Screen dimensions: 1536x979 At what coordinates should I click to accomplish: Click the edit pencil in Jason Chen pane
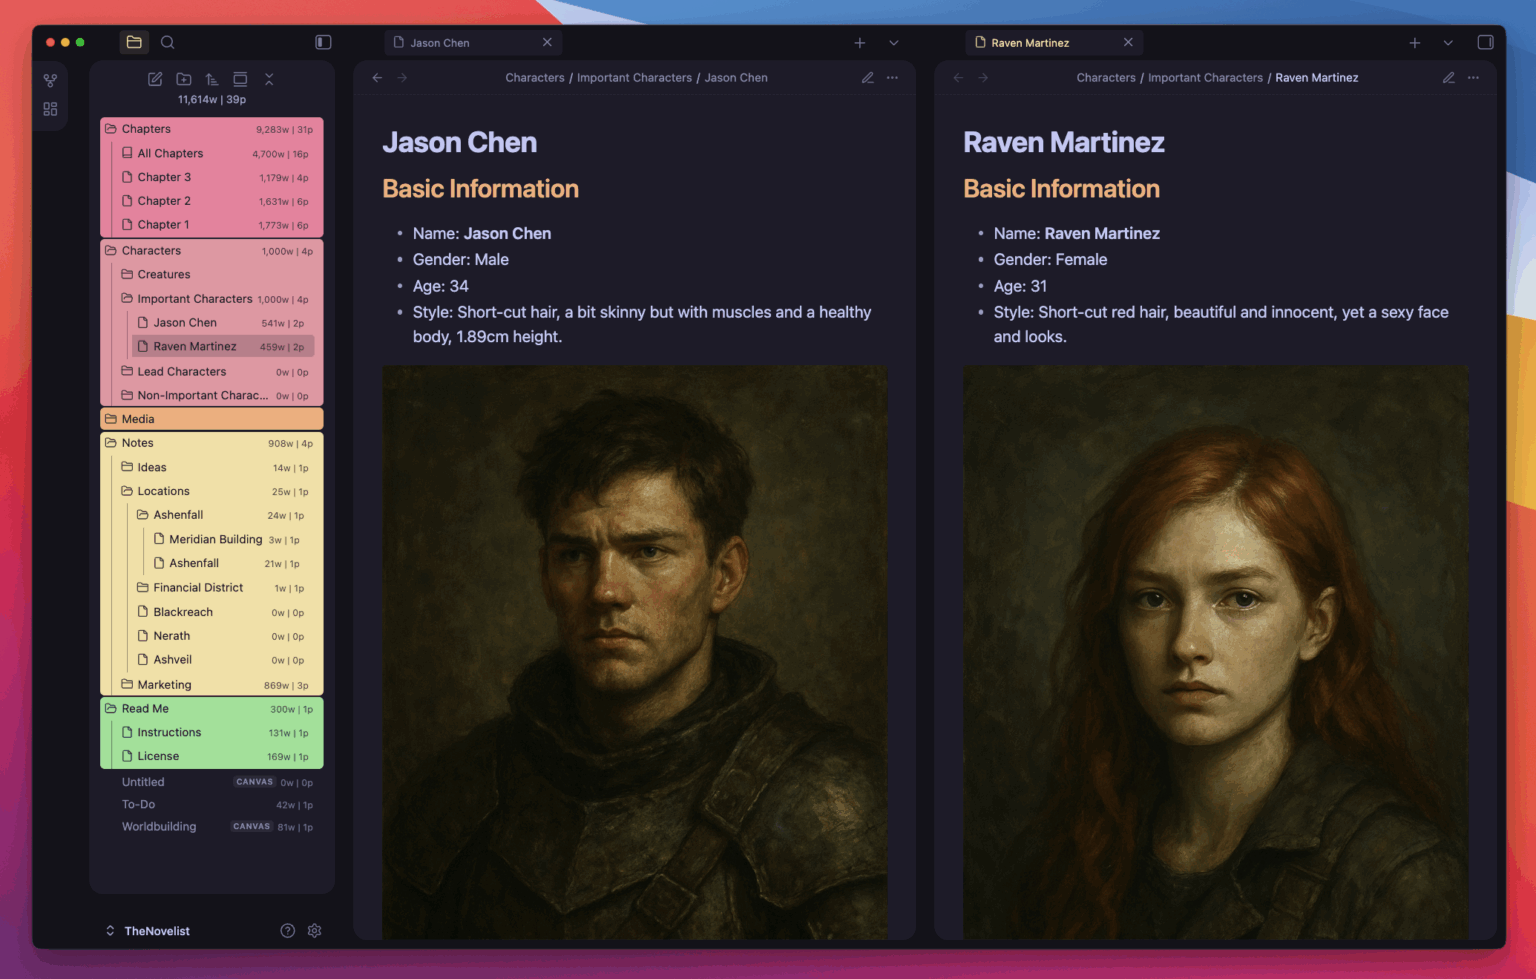[867, 78]
